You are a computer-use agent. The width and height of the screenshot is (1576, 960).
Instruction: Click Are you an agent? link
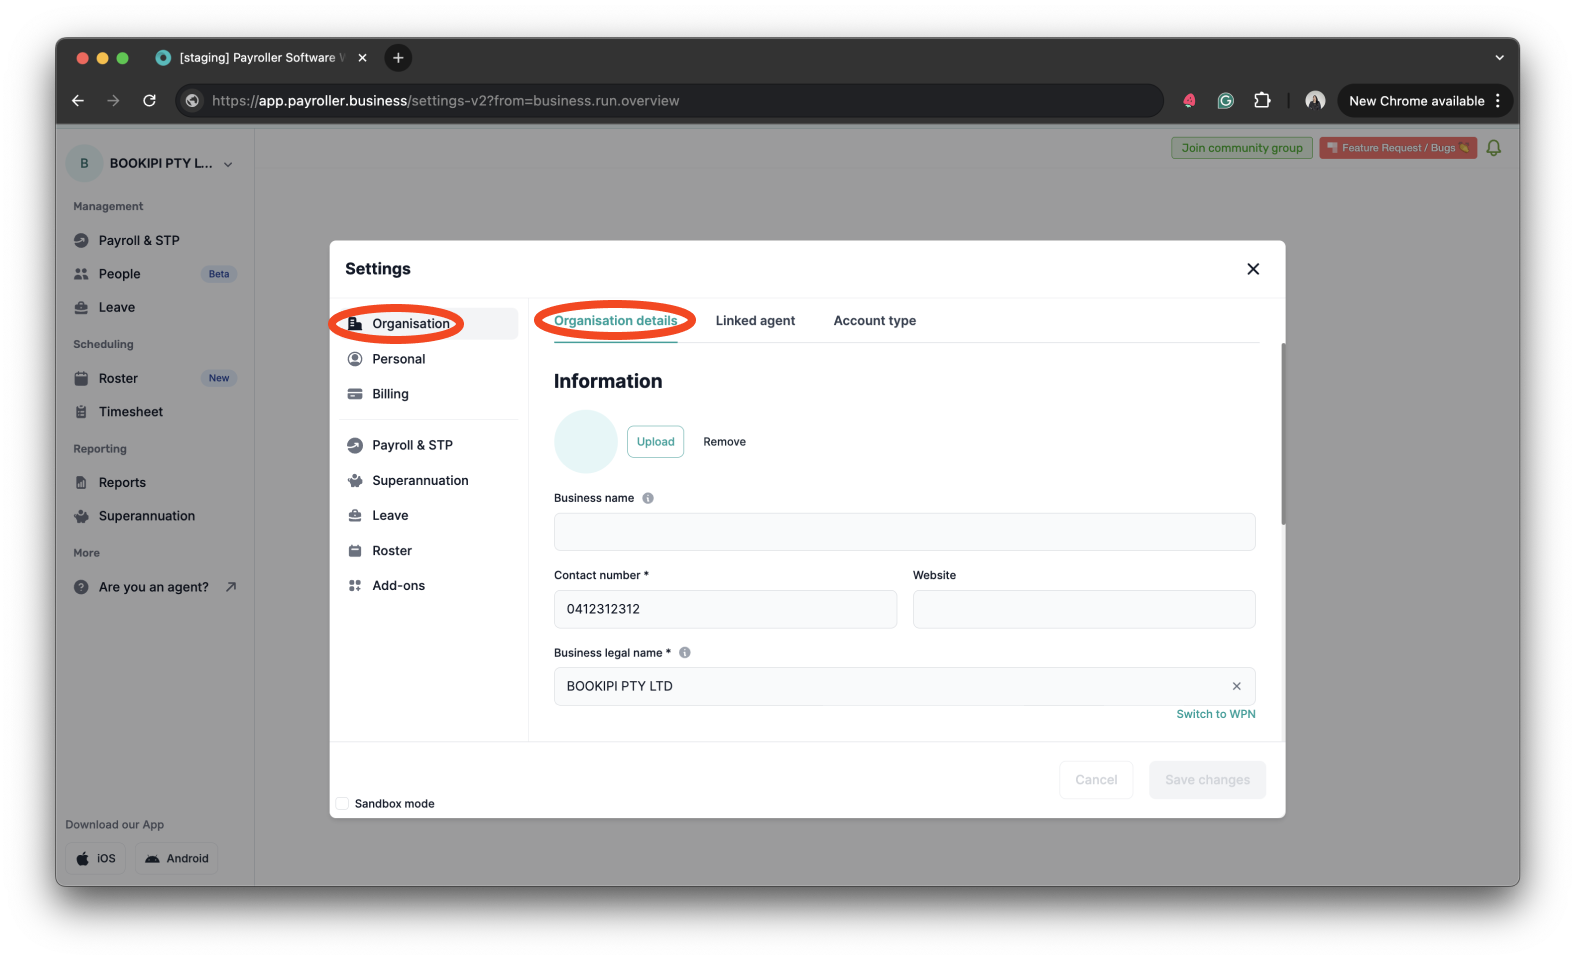(x=155, y=587)
